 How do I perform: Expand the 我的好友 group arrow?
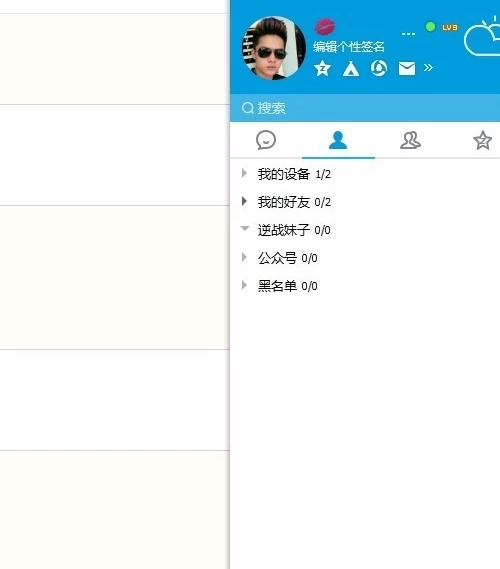(244, 201)
